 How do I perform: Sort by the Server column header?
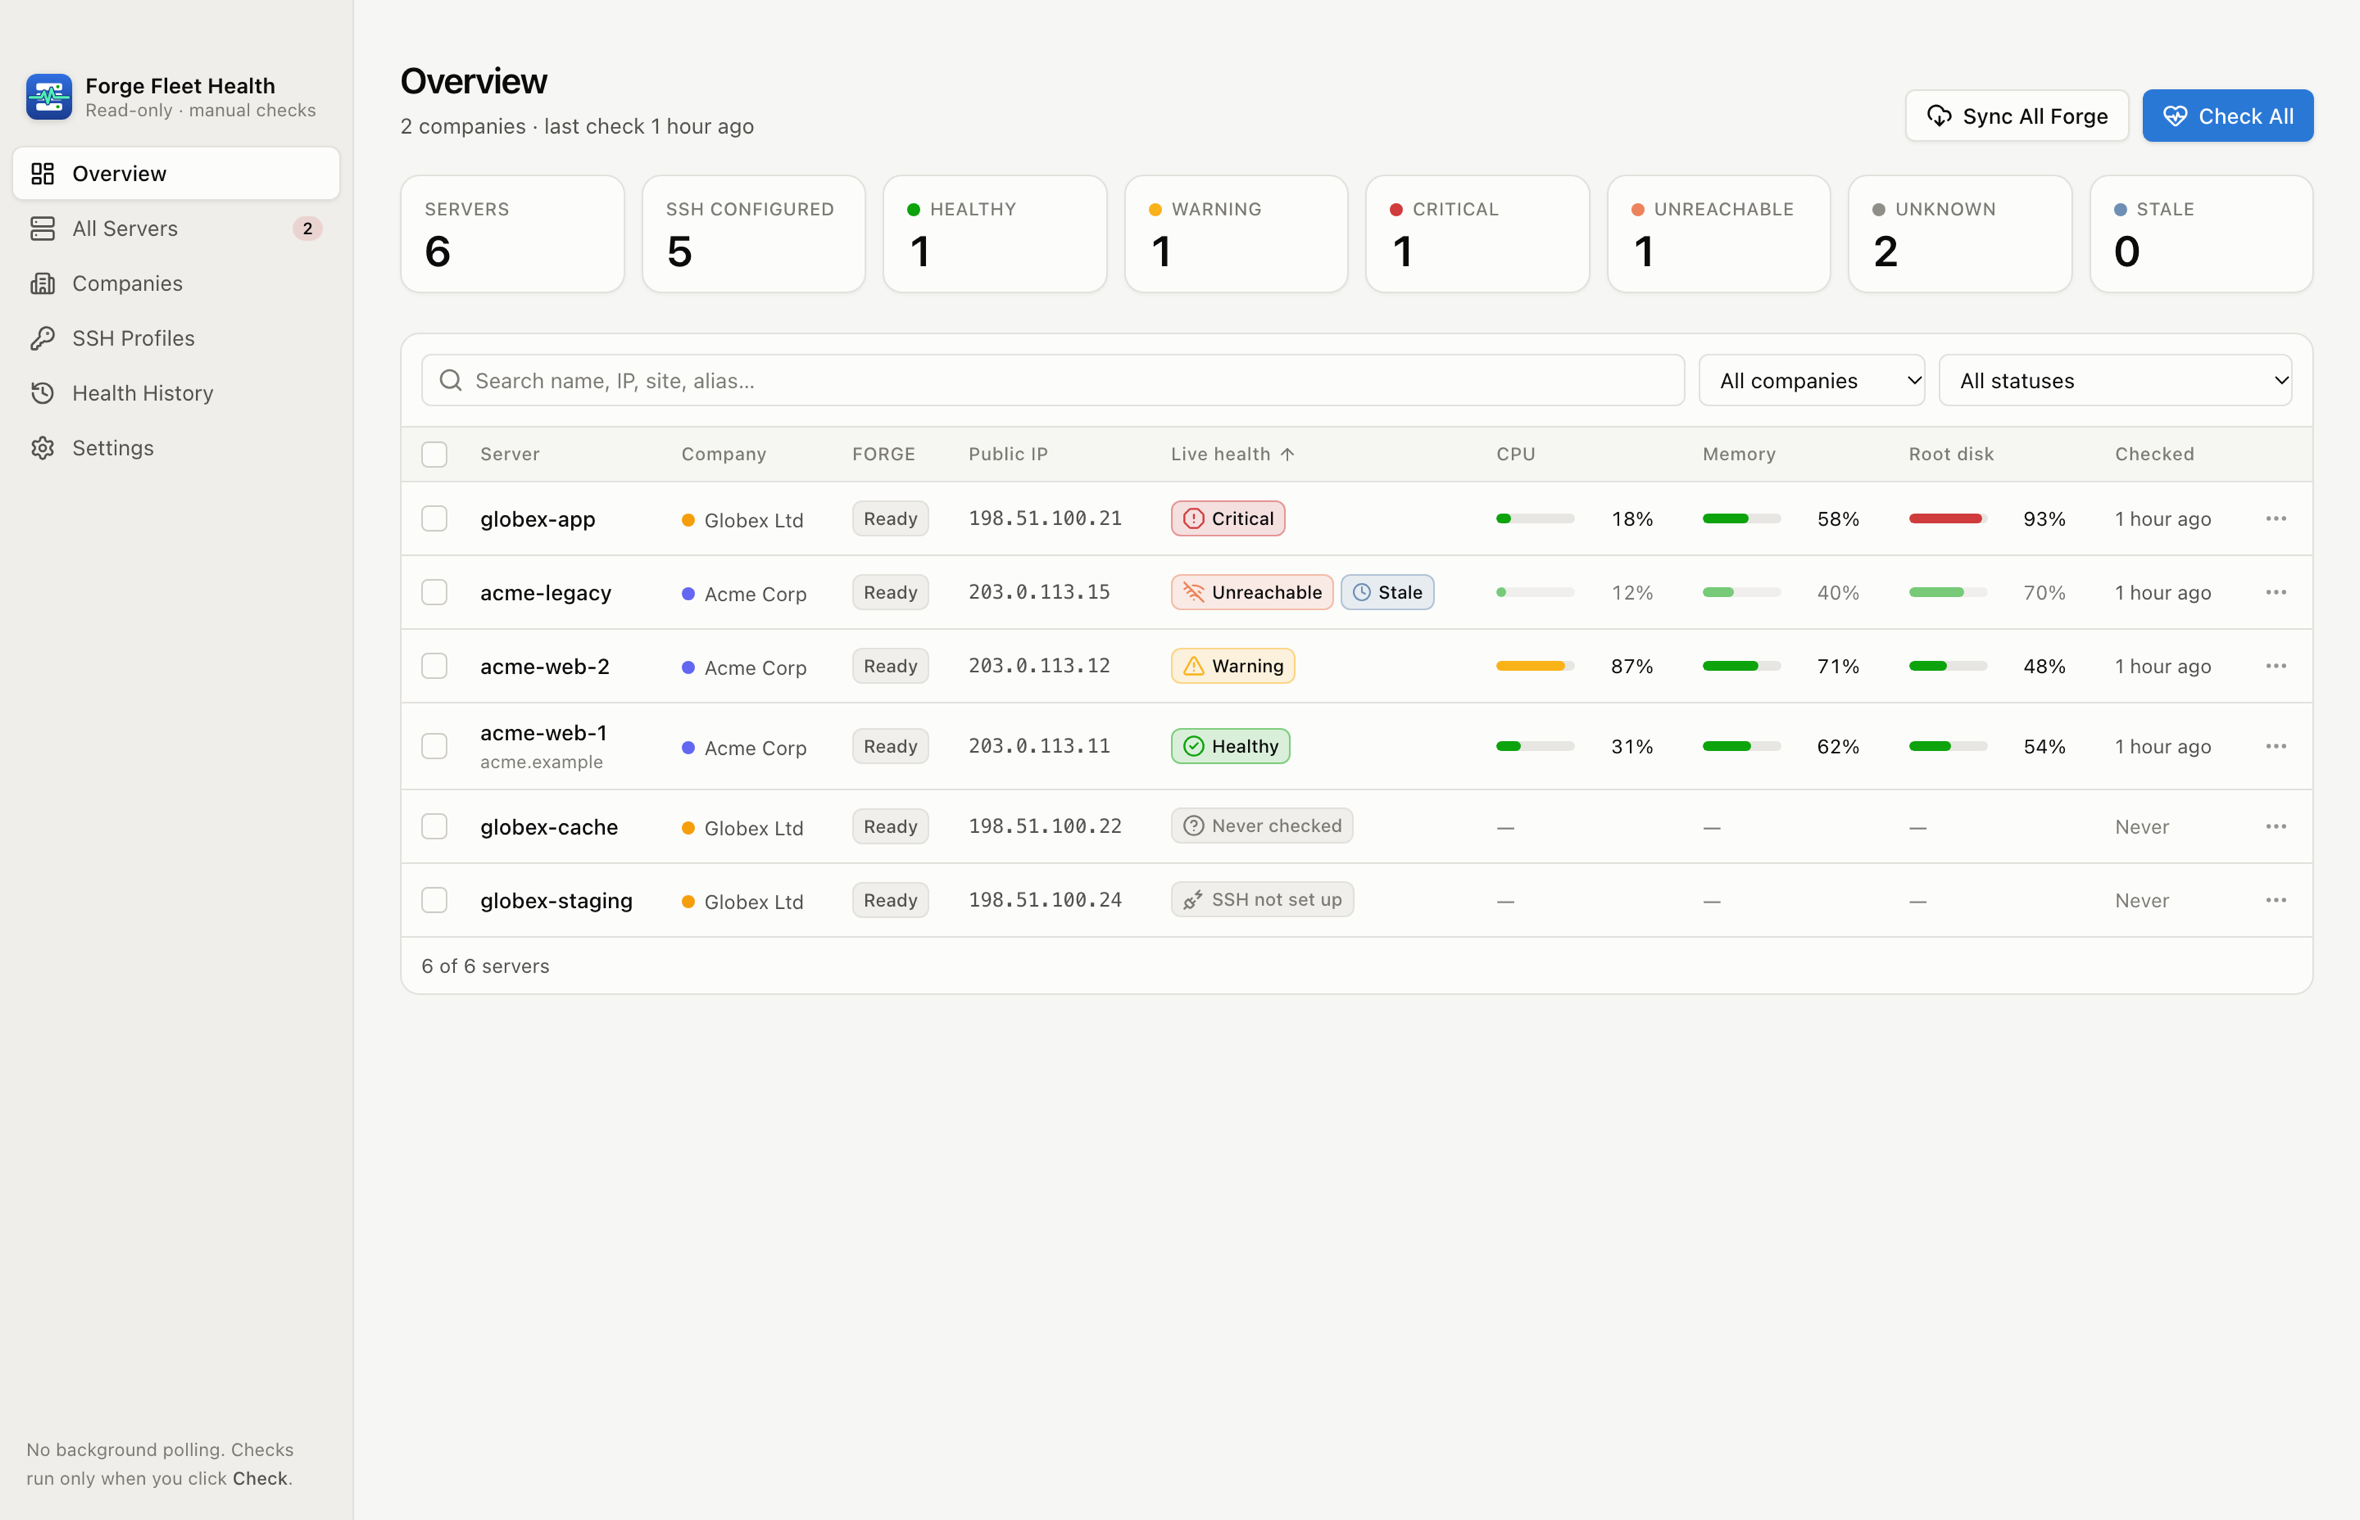[x=509, y=455]
